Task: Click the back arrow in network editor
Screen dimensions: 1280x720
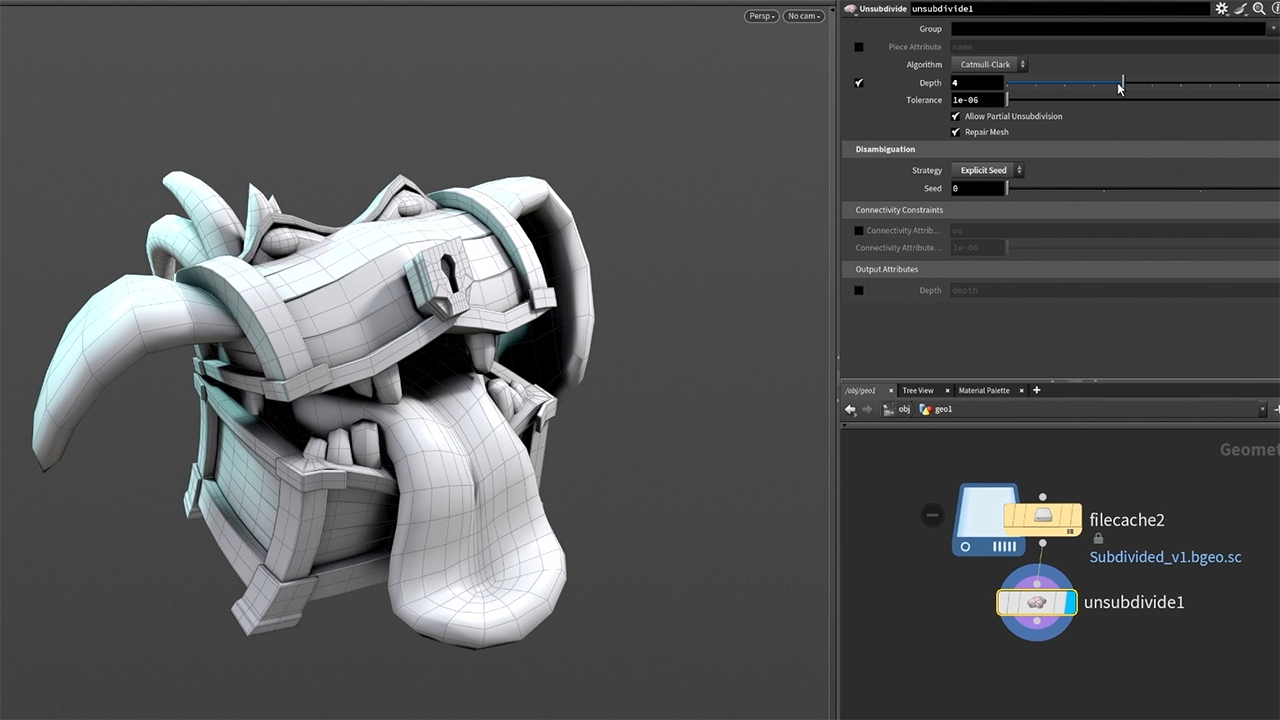Action: [x=850, y=409]
